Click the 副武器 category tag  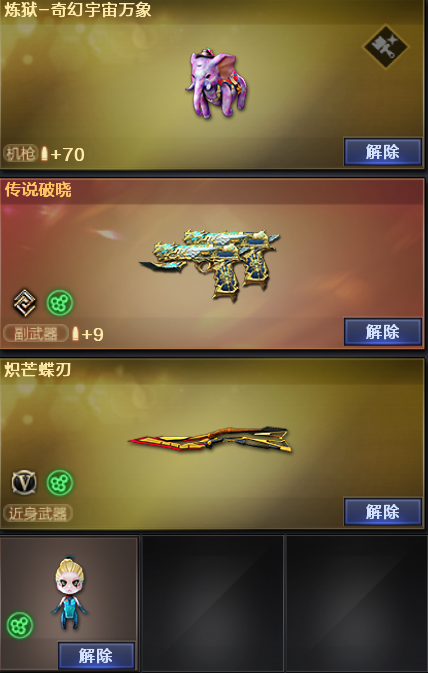click(x=36, y=333)
